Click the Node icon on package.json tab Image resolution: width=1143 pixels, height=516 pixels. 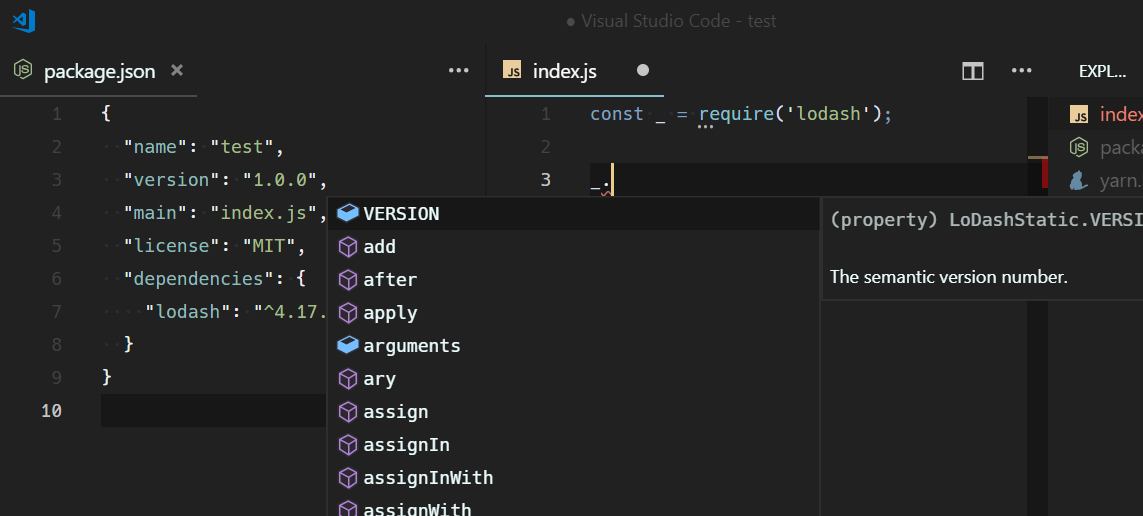(23, 70)
